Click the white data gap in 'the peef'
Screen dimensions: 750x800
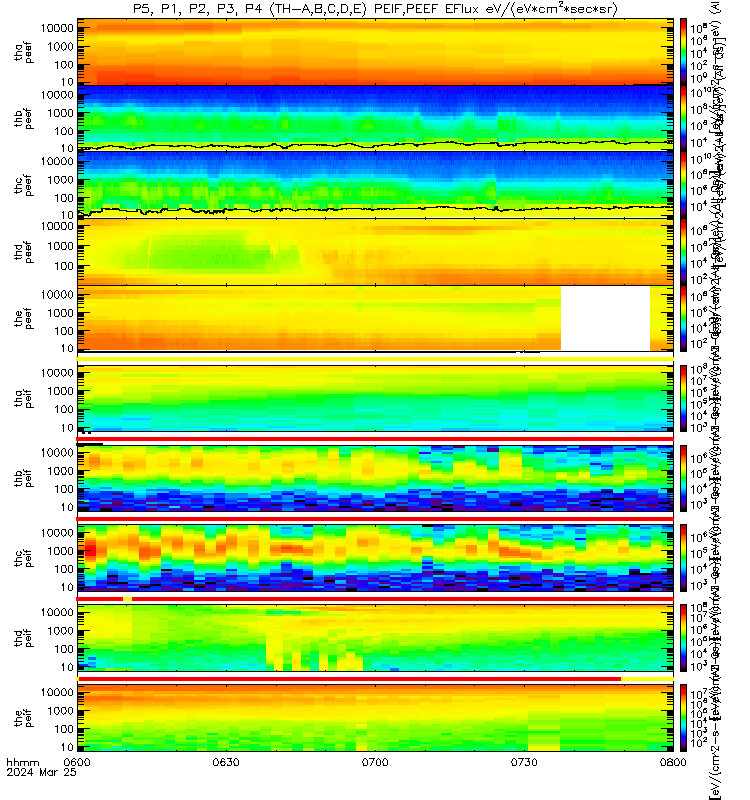[x=605, y=318]
